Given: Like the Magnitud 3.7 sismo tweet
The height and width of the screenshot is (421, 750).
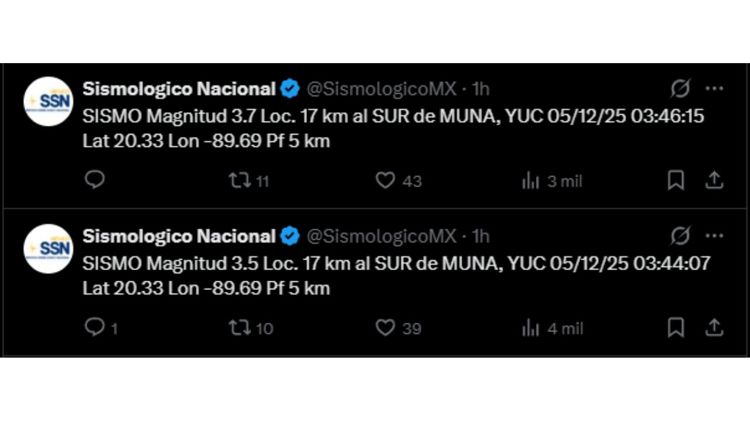Looking at the screenshot, I should point(386,180).
